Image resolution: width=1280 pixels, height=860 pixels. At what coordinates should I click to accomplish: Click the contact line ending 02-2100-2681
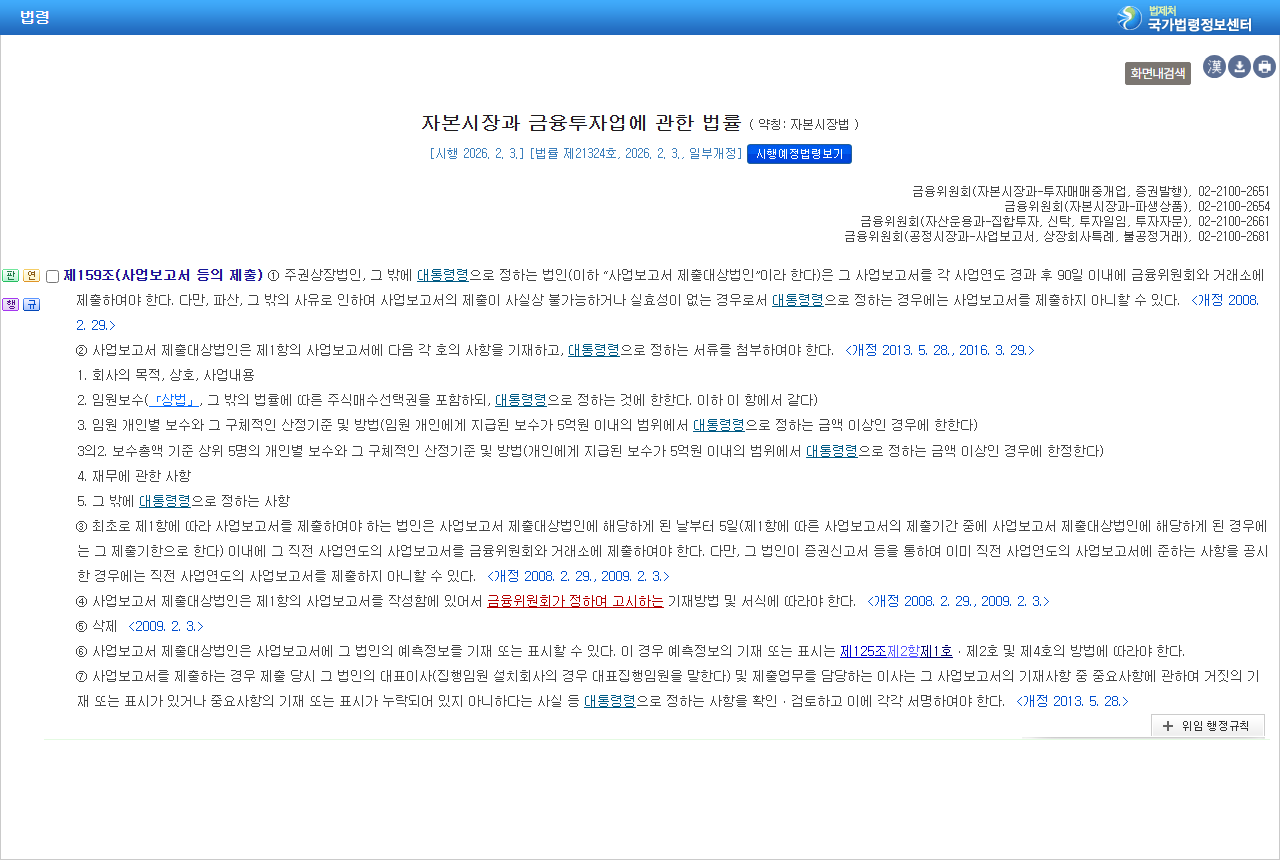point(1057,236)
